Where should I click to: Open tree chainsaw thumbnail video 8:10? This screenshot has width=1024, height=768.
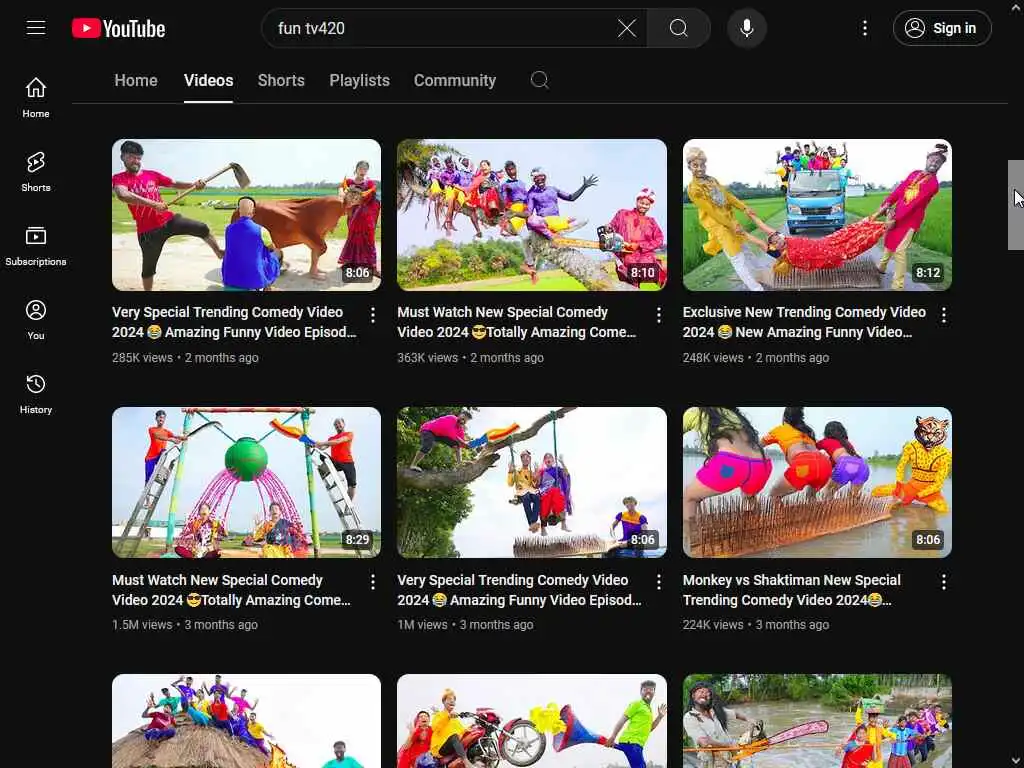532,214
